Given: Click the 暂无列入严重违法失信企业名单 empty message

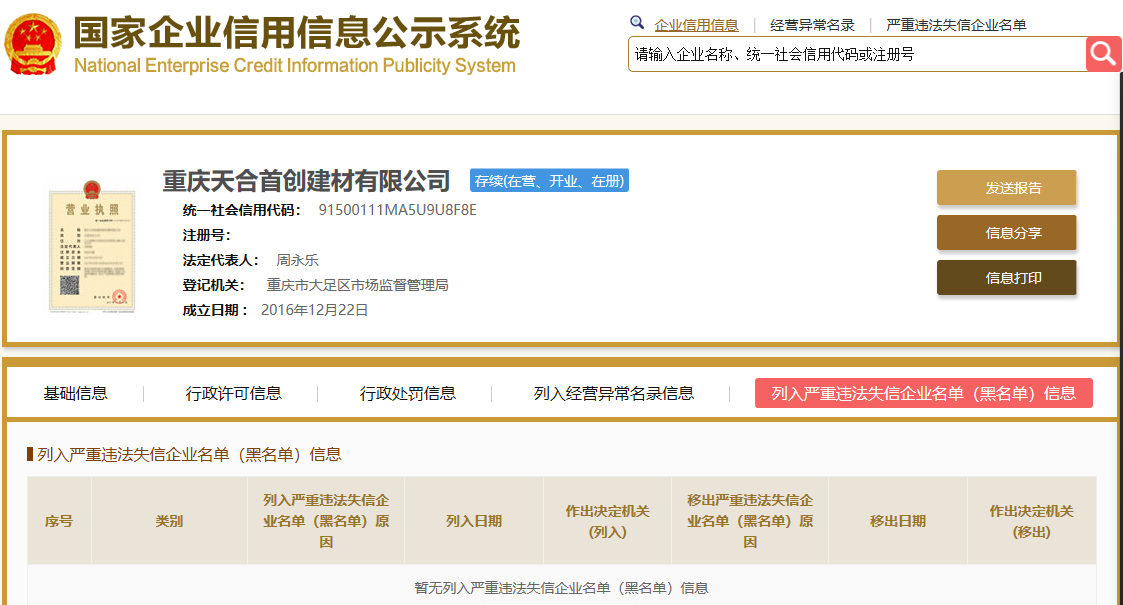Looking at the screenshot, I should (x=561, y=588).
